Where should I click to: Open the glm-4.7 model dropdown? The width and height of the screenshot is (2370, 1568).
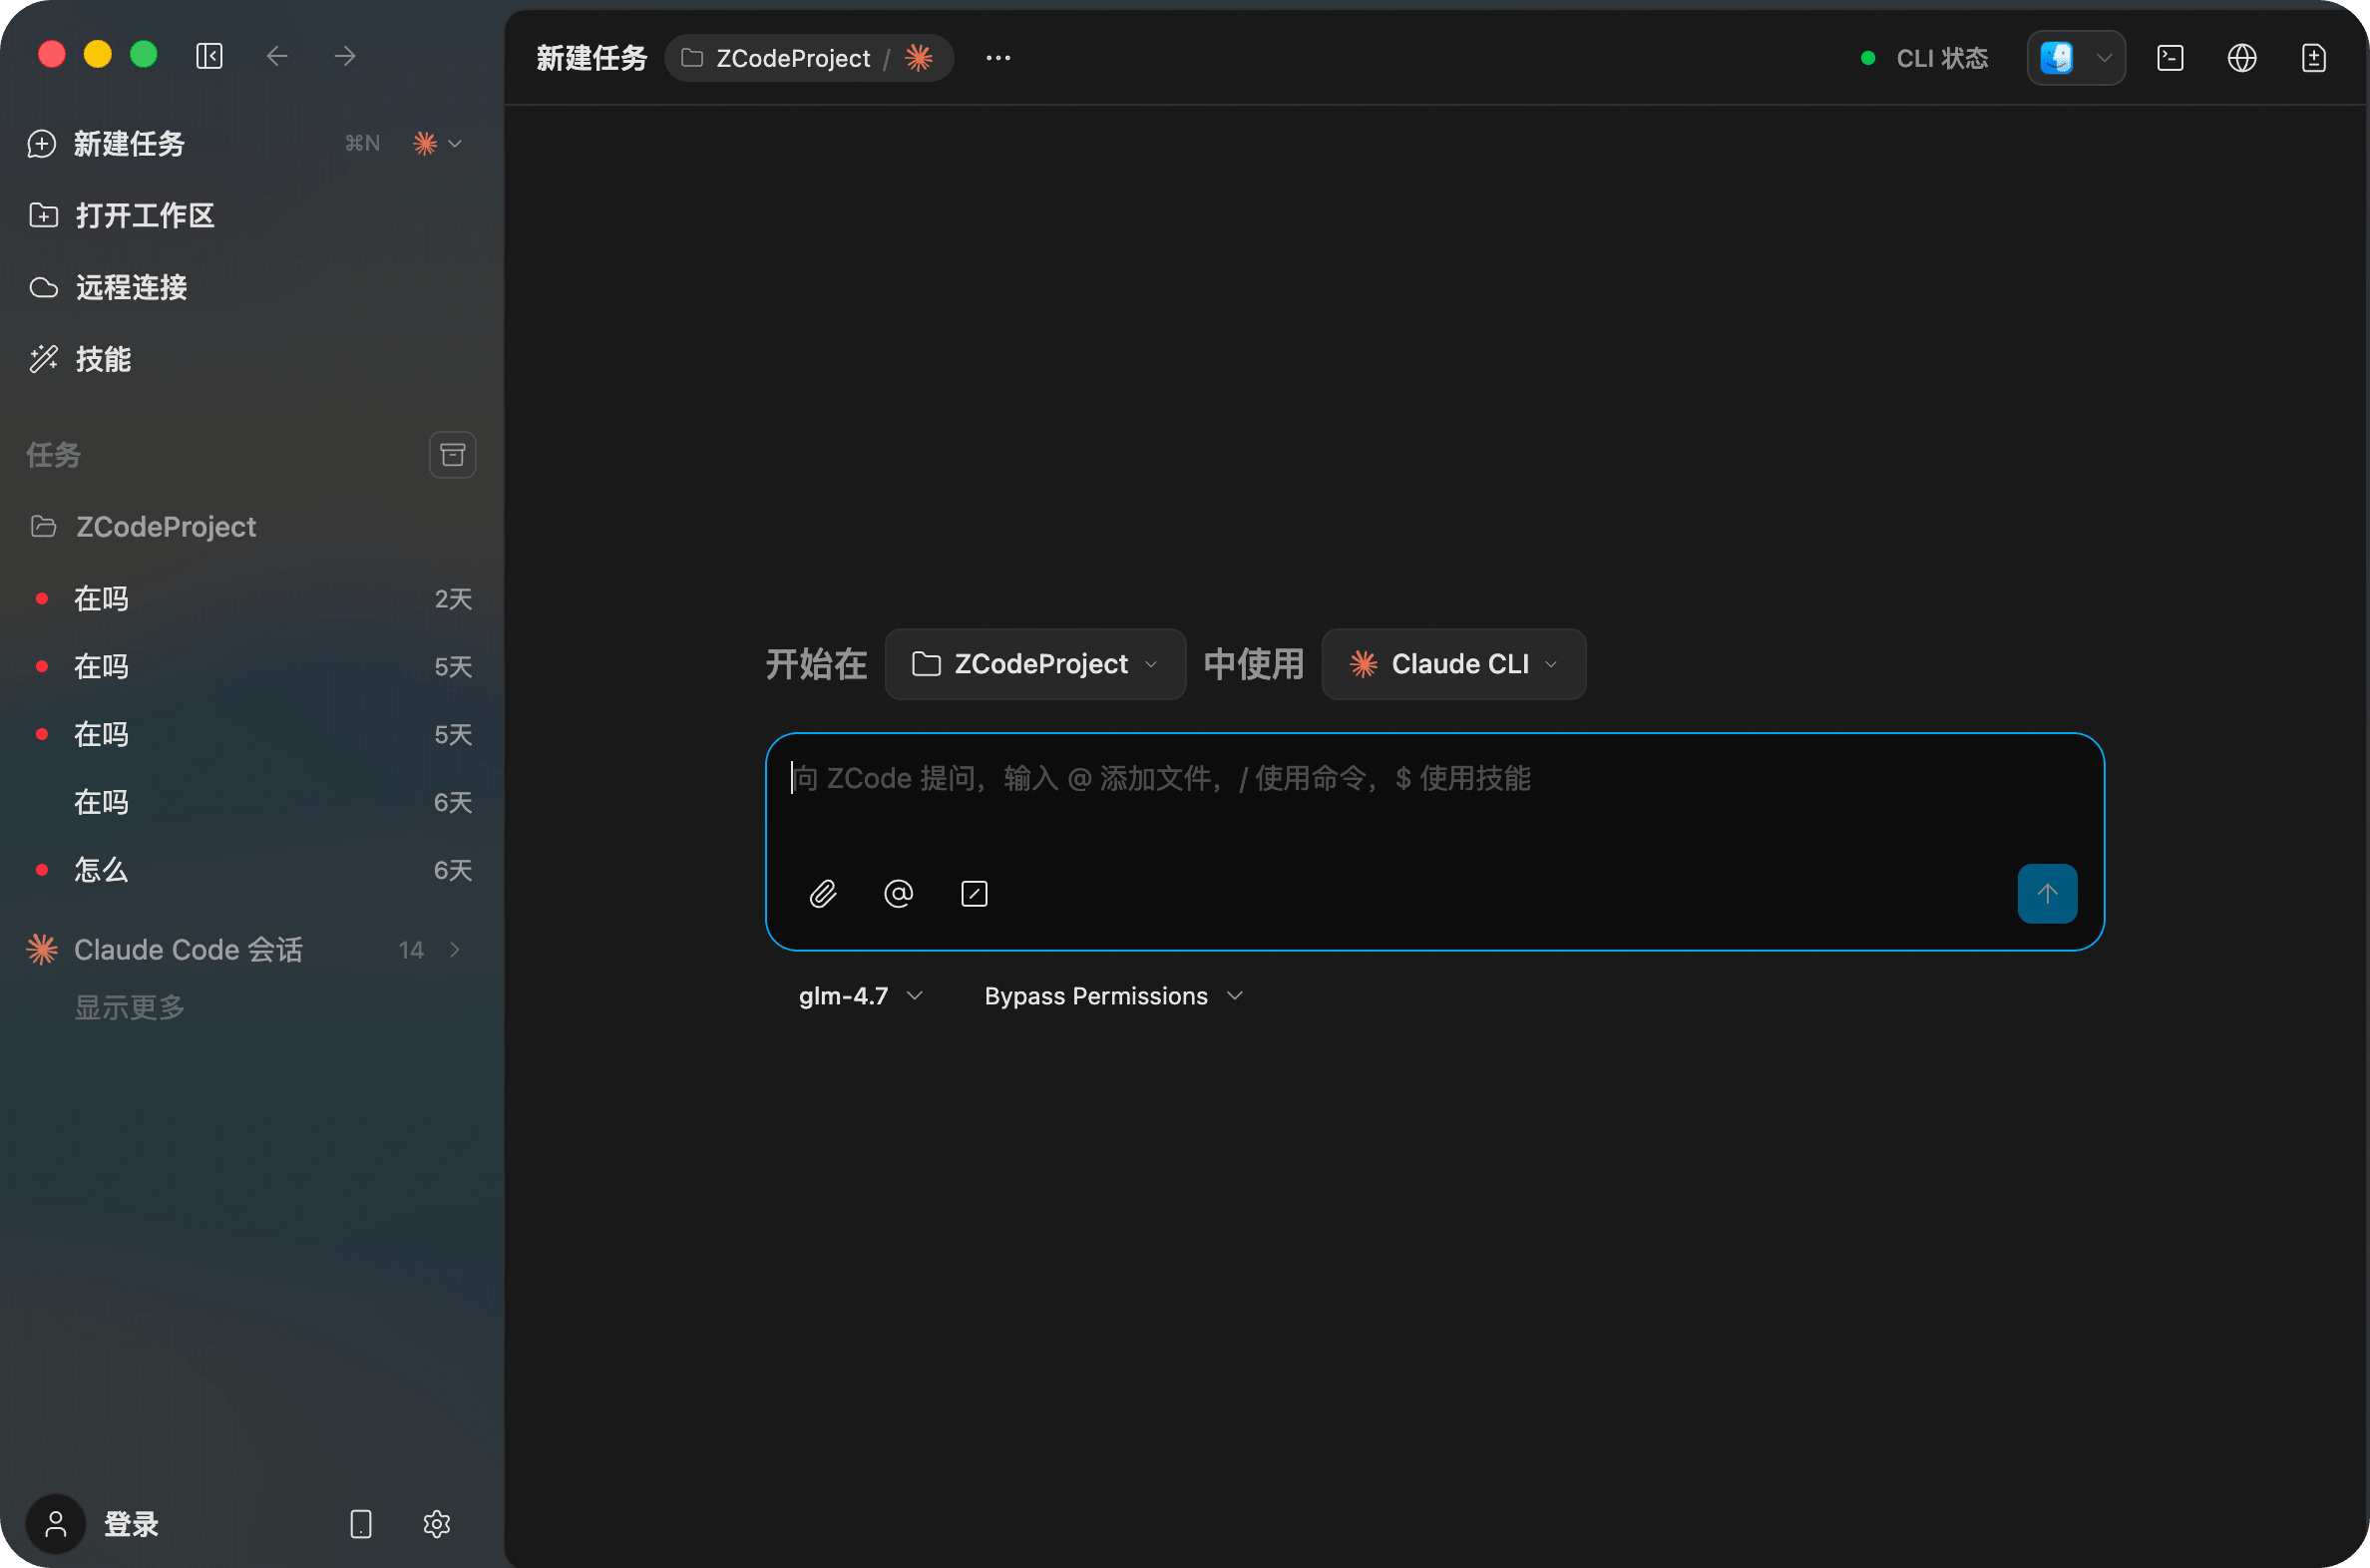pyautogui.click(x=859, y=996)
